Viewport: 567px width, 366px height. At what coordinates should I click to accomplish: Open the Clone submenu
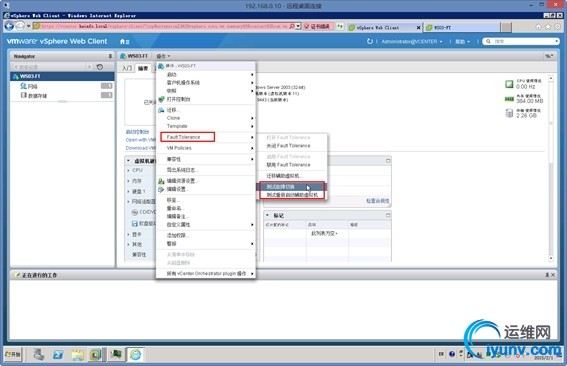206,118
